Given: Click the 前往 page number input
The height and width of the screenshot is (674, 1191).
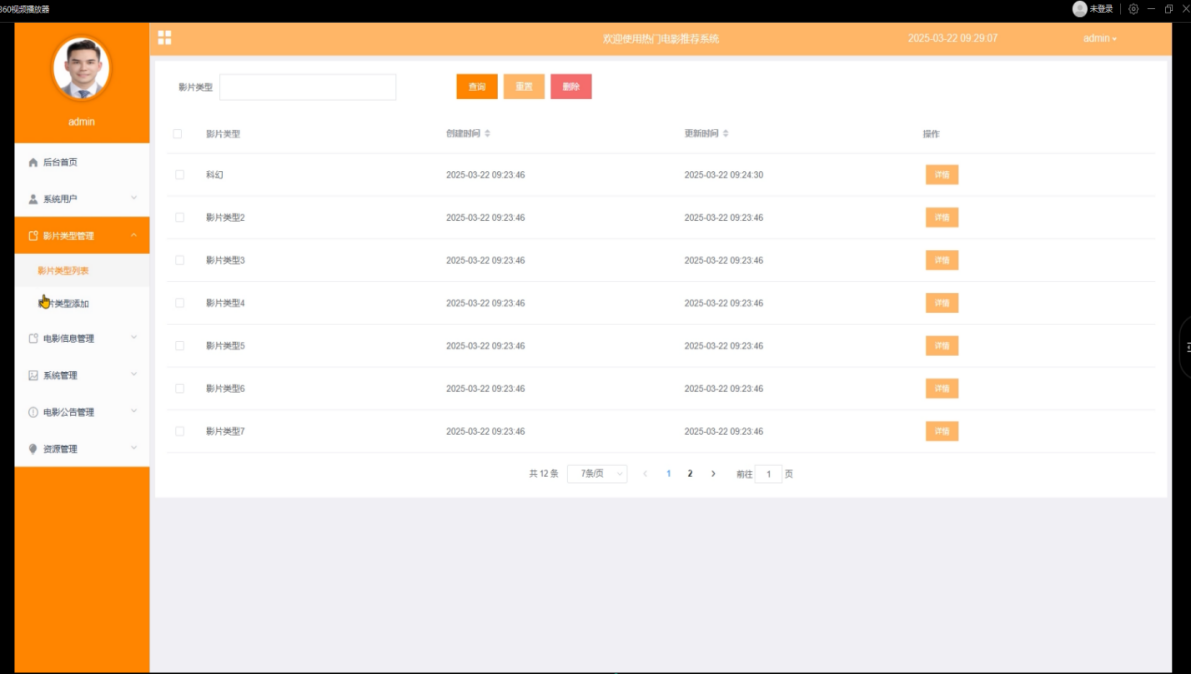Looking at the screenshot, I should (x=769, y=473).
